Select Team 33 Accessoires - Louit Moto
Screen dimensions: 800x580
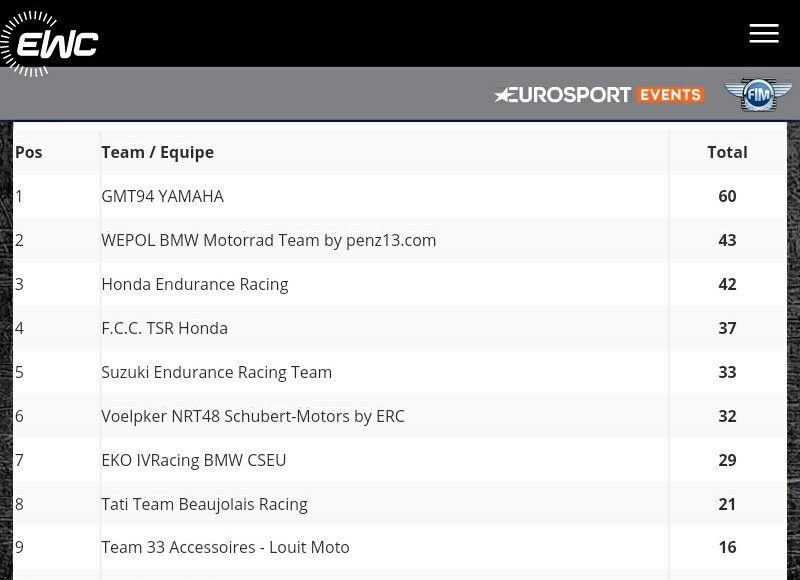point(225,548)
